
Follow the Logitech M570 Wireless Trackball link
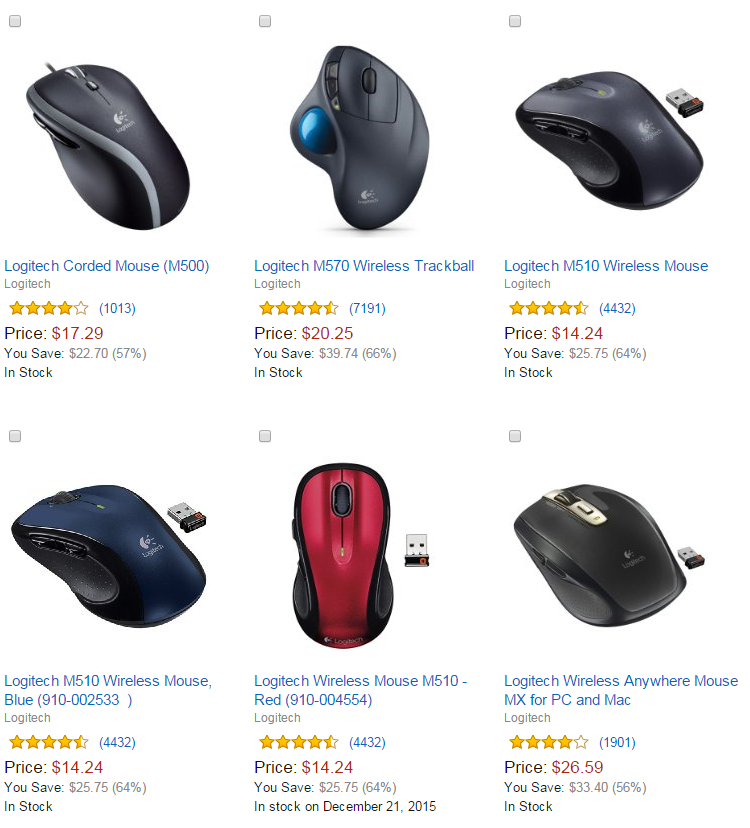click(364, 266)
